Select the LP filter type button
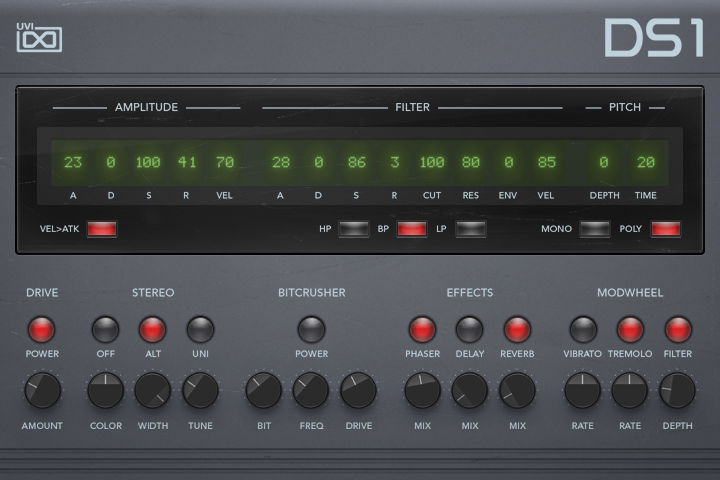720x480 pixels. pos(471,229)
